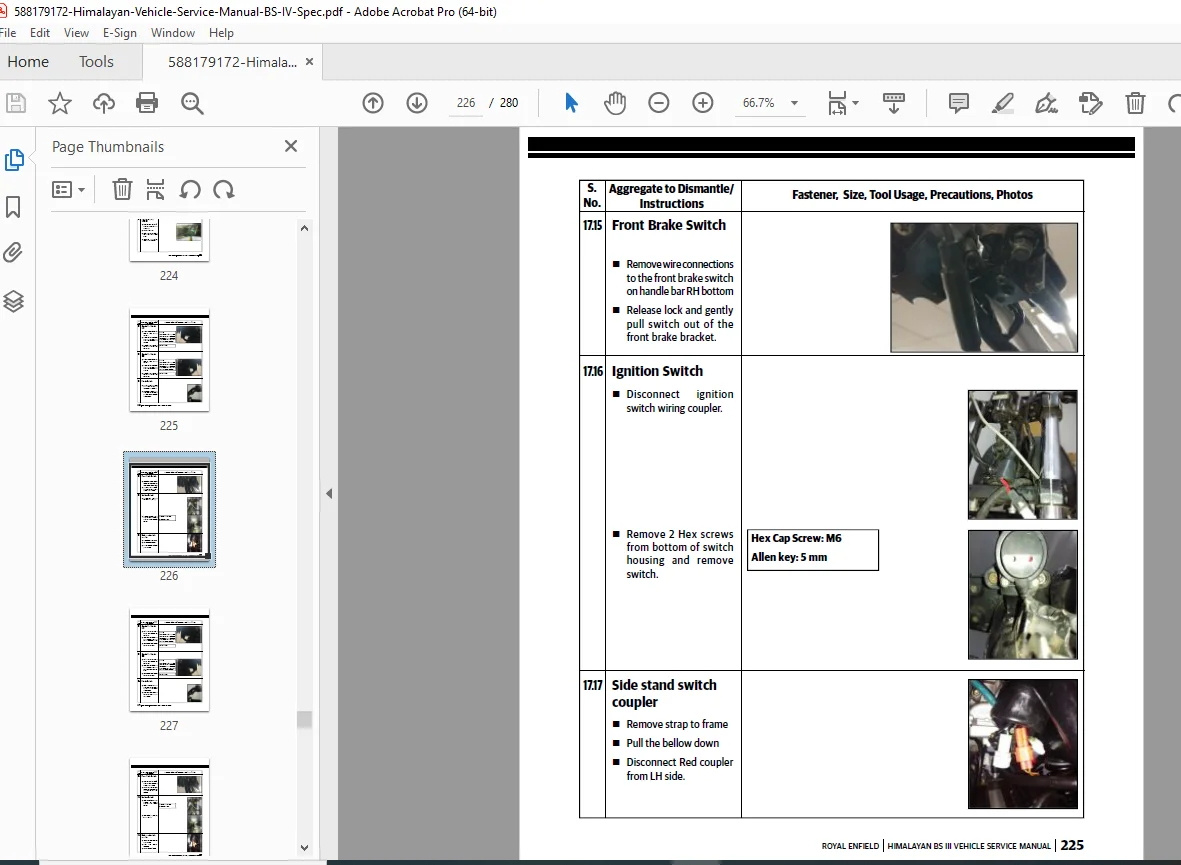Click thumbnails scrollbar up arrow
The image size is (1181, 865).
[x=304, y=228]
